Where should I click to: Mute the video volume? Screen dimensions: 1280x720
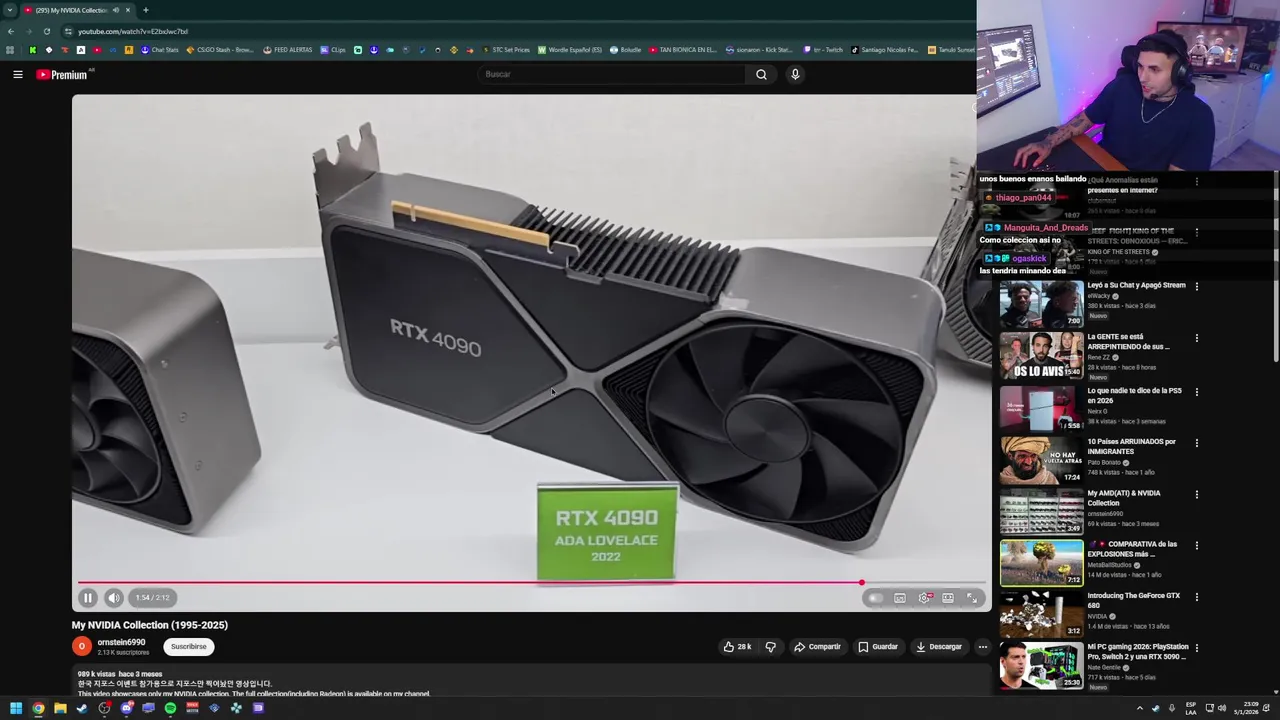click(114, 598)
